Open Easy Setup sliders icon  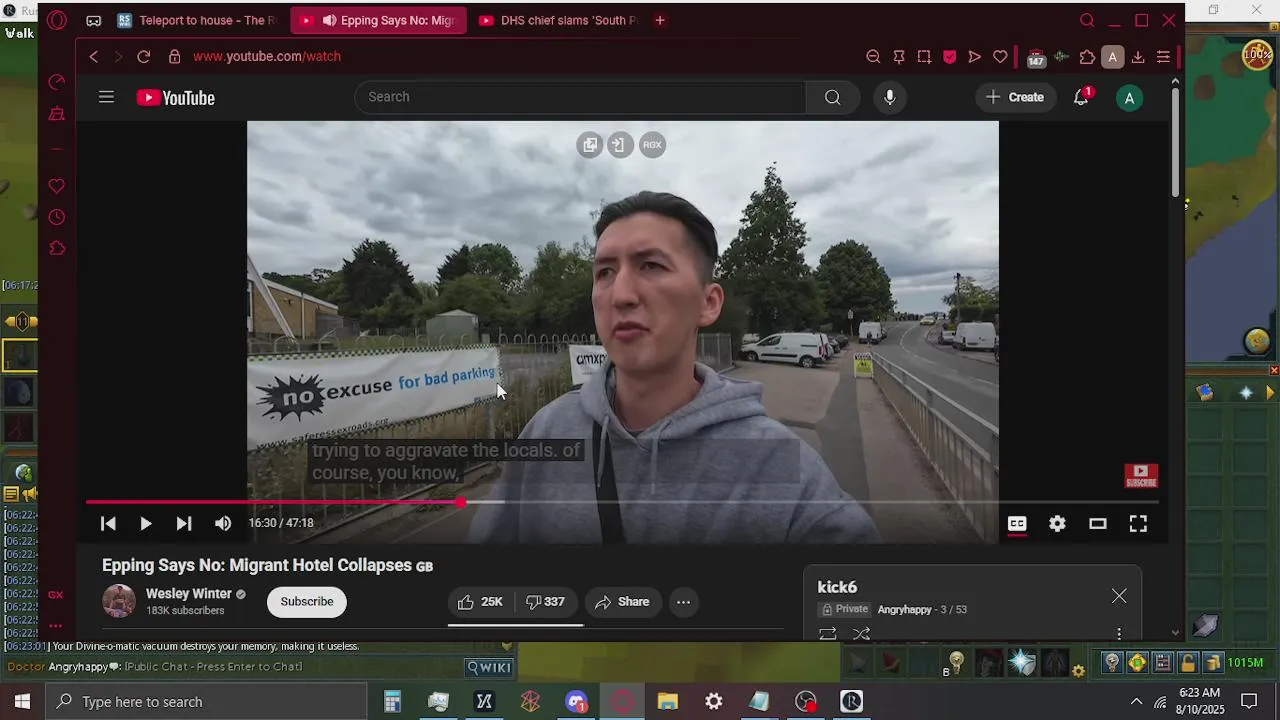click(x=1163, y=57)
